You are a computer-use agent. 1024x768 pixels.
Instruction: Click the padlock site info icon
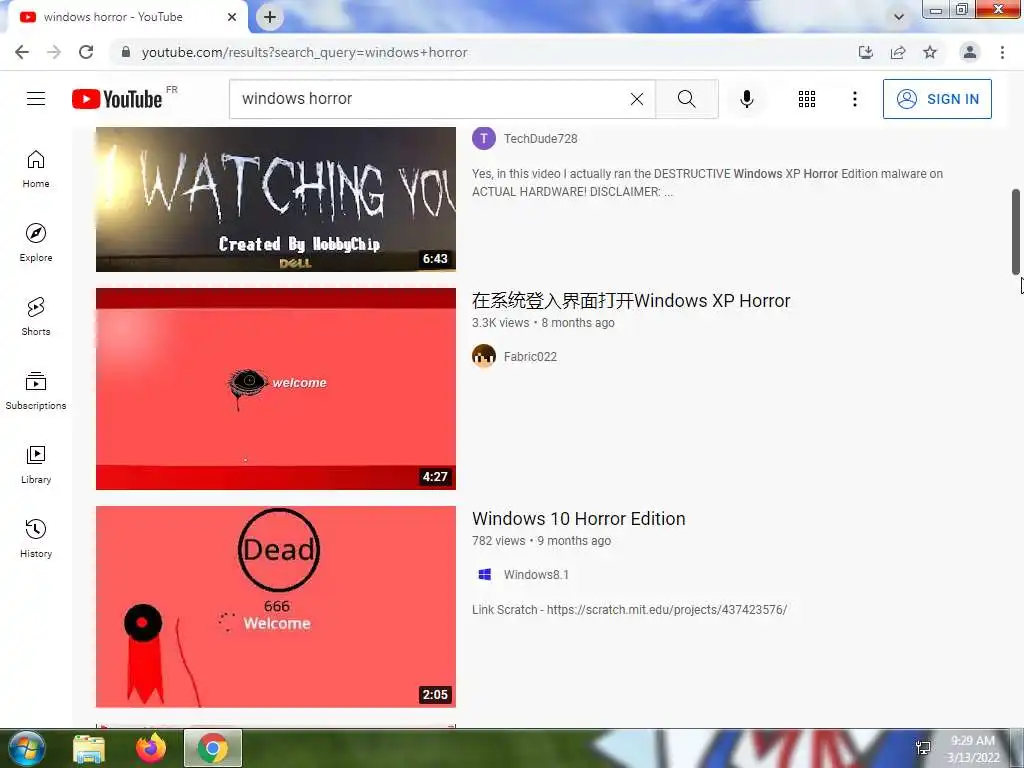126,52
